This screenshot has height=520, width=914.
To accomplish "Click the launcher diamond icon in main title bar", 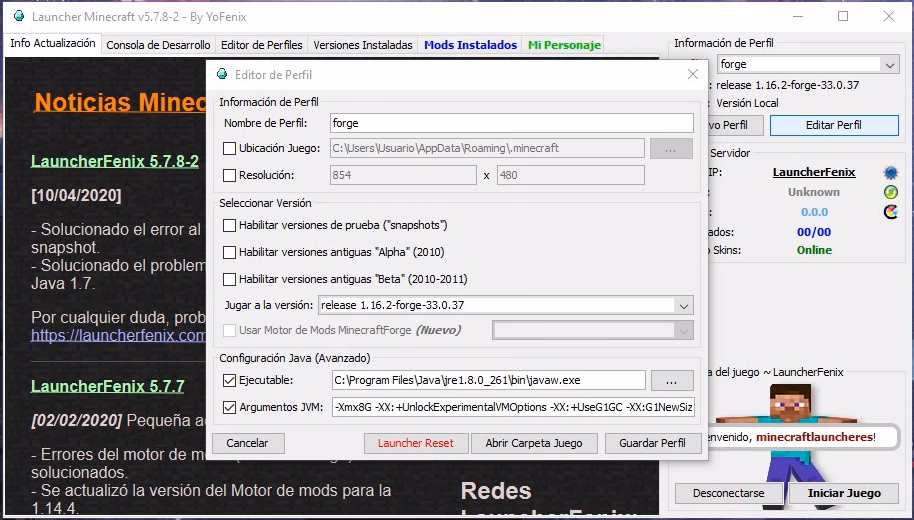I will click(x=19, y=16).
